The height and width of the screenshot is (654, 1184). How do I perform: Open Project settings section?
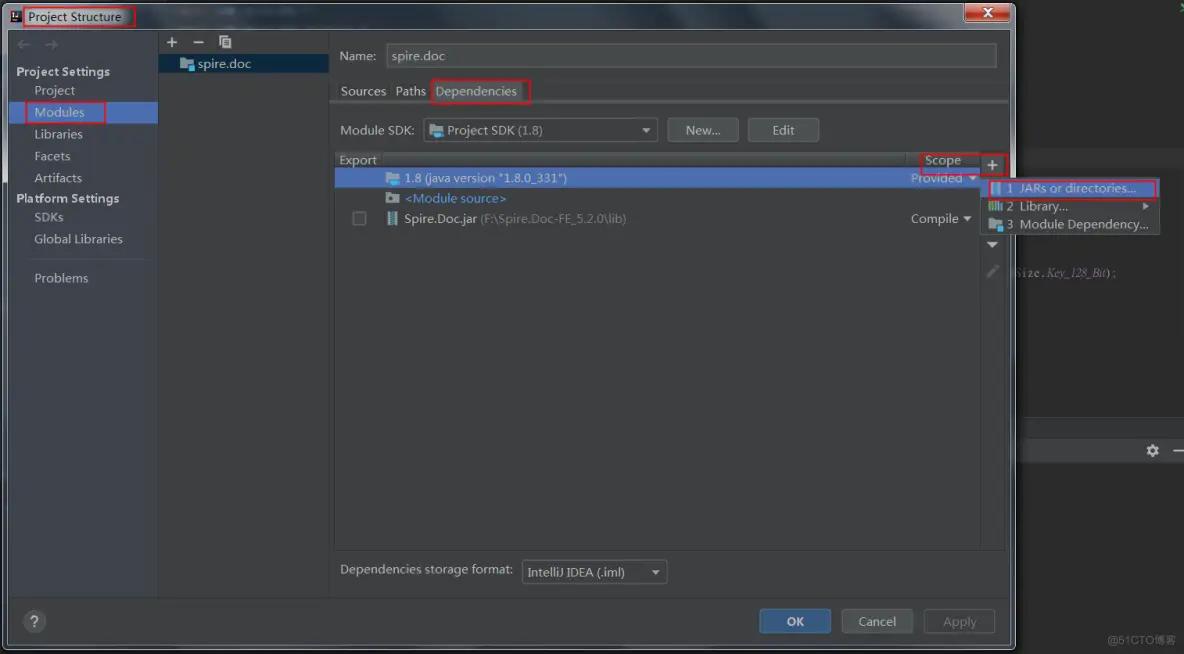tap(54, 90)
